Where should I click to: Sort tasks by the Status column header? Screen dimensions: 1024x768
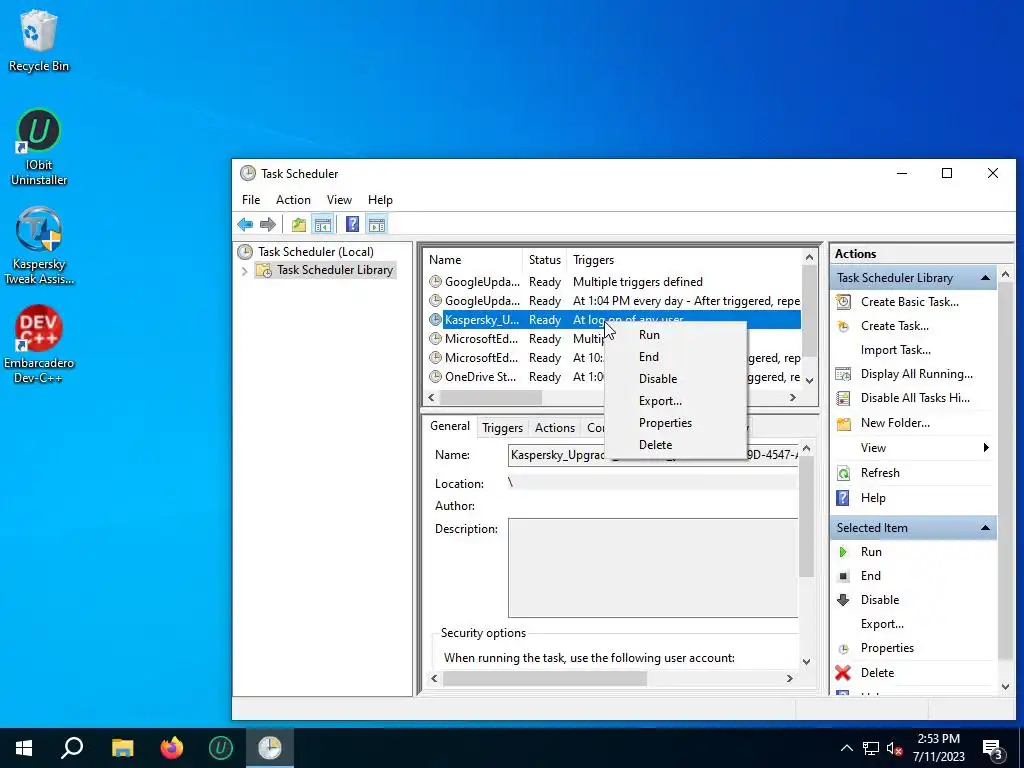(545, 260)
